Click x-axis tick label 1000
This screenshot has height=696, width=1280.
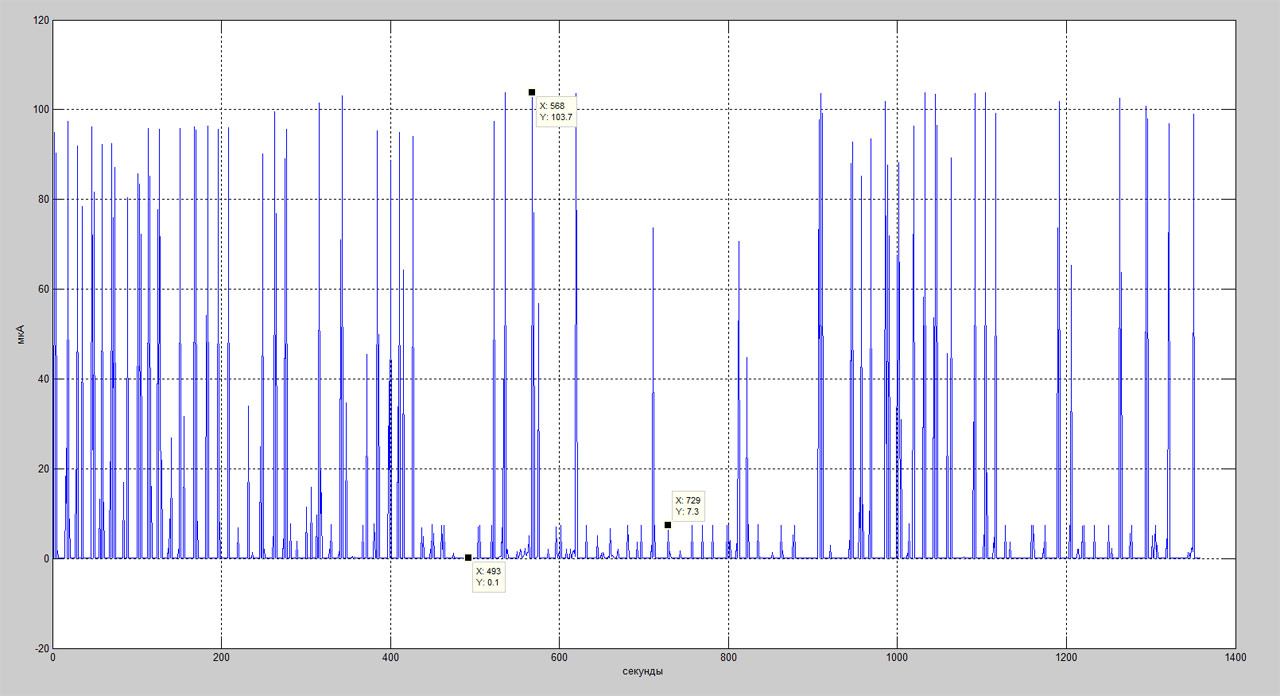(897, 658)
